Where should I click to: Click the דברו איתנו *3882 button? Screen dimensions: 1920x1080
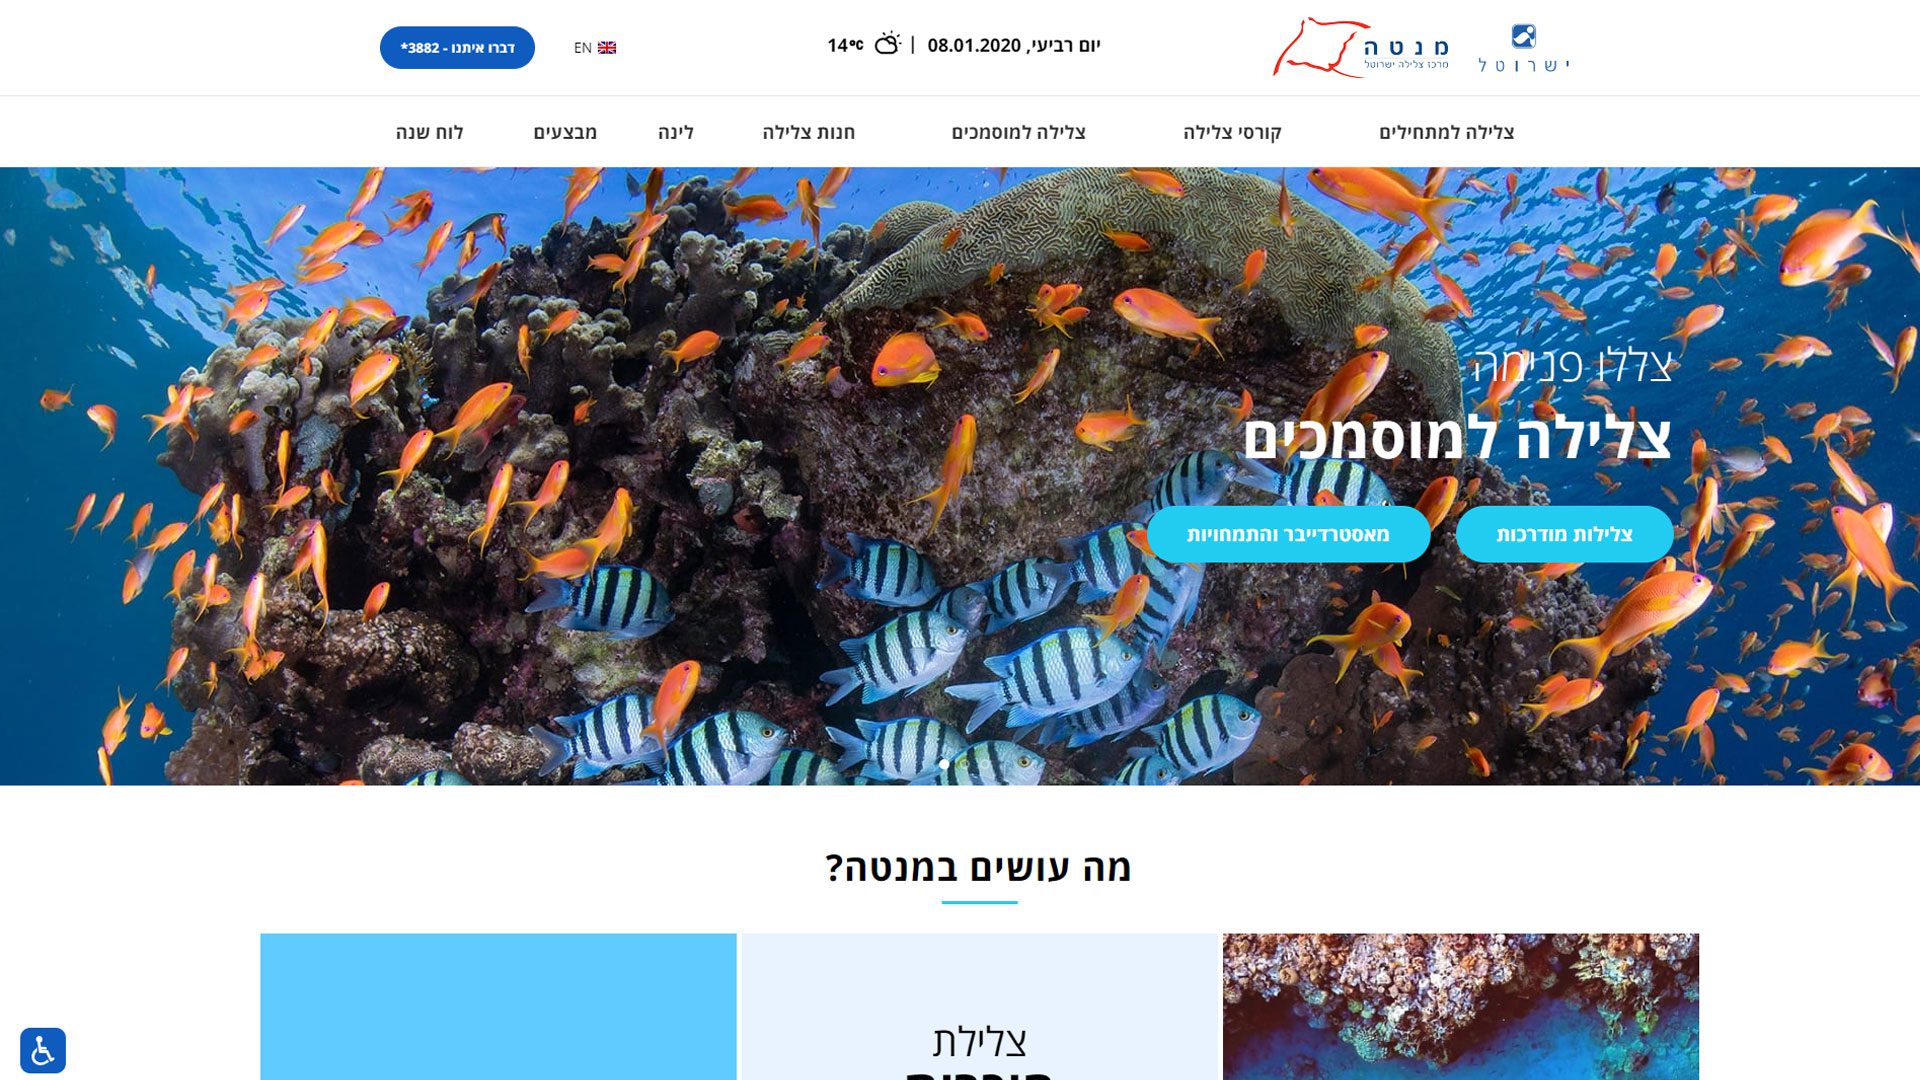pos(457,48)
